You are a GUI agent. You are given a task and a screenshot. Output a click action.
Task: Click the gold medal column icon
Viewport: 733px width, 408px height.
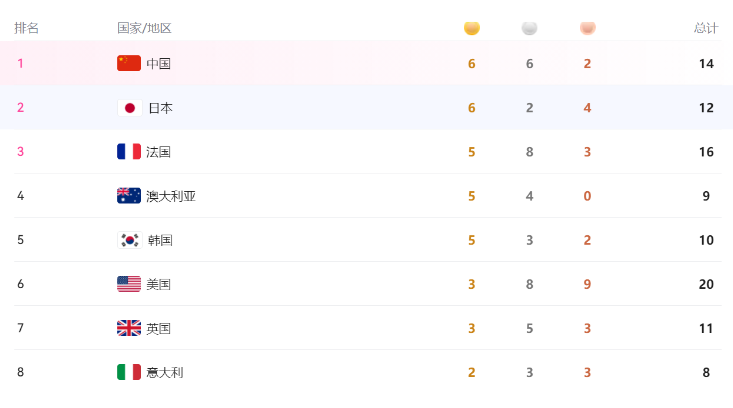point(472,28)
